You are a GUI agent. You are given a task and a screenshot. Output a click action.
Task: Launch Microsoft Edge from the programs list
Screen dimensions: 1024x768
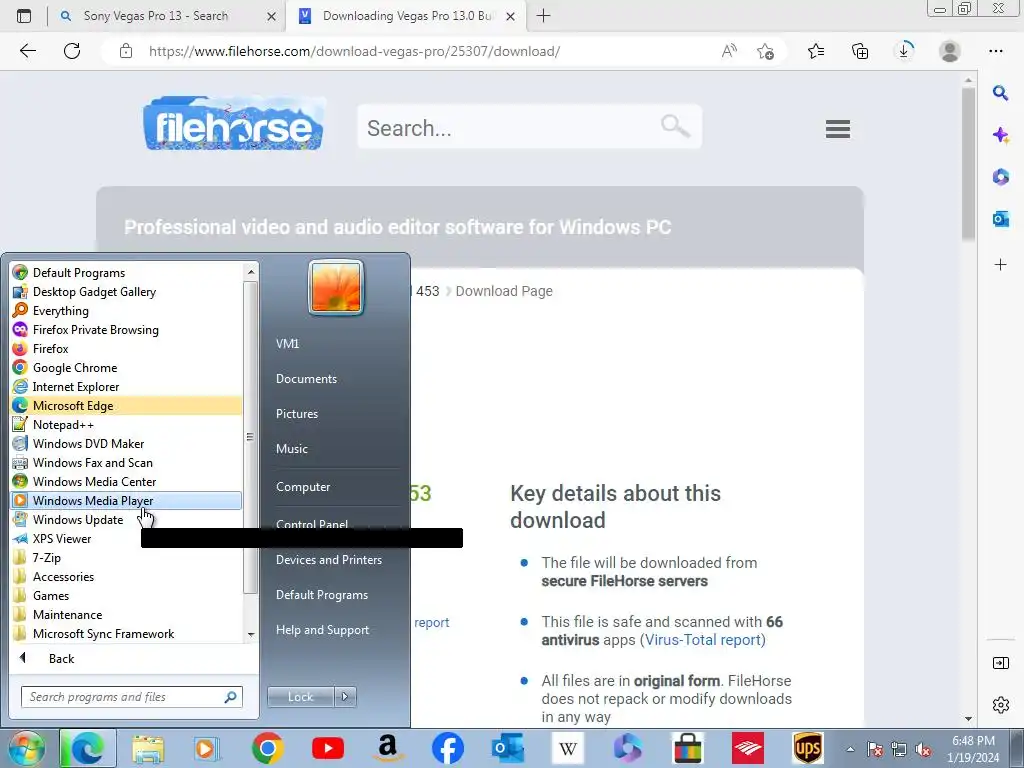point(126,406)
